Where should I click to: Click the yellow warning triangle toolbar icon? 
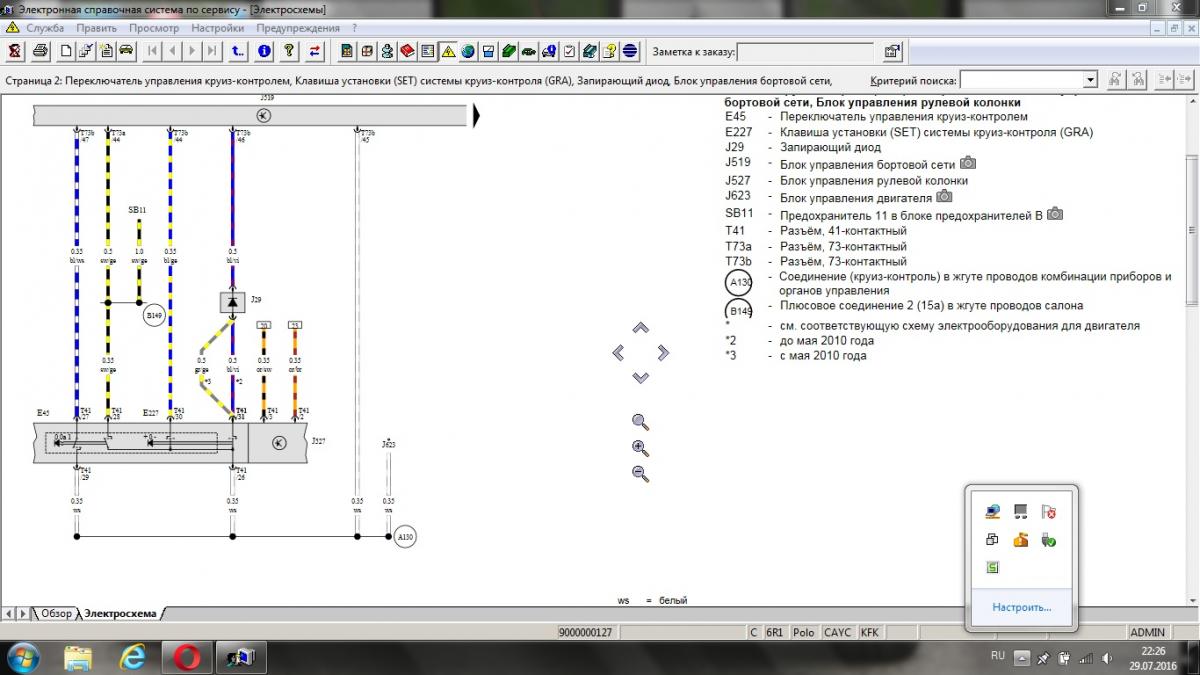click(448, 50)
